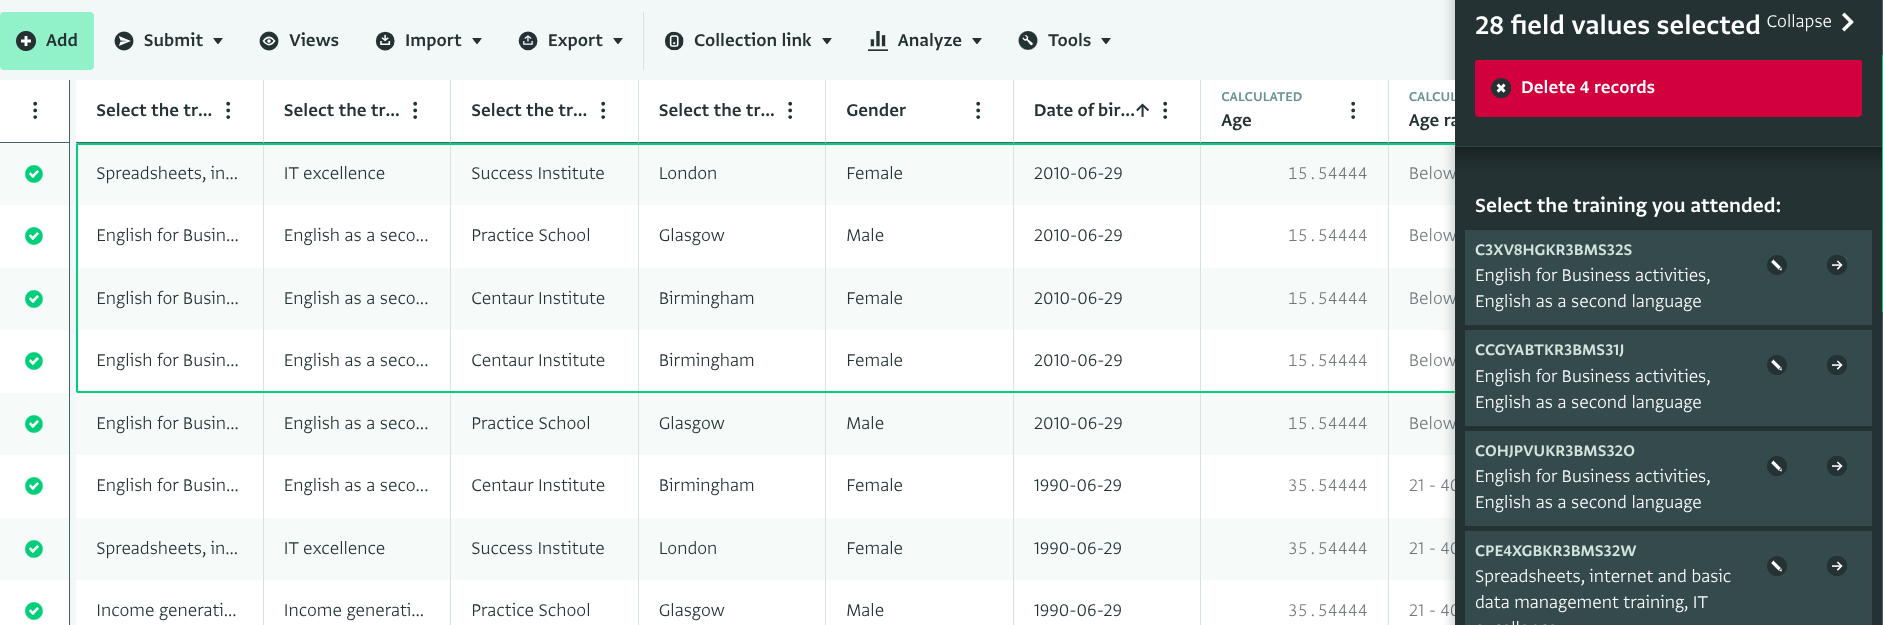Open the Gender column options menu

(977, 110)
